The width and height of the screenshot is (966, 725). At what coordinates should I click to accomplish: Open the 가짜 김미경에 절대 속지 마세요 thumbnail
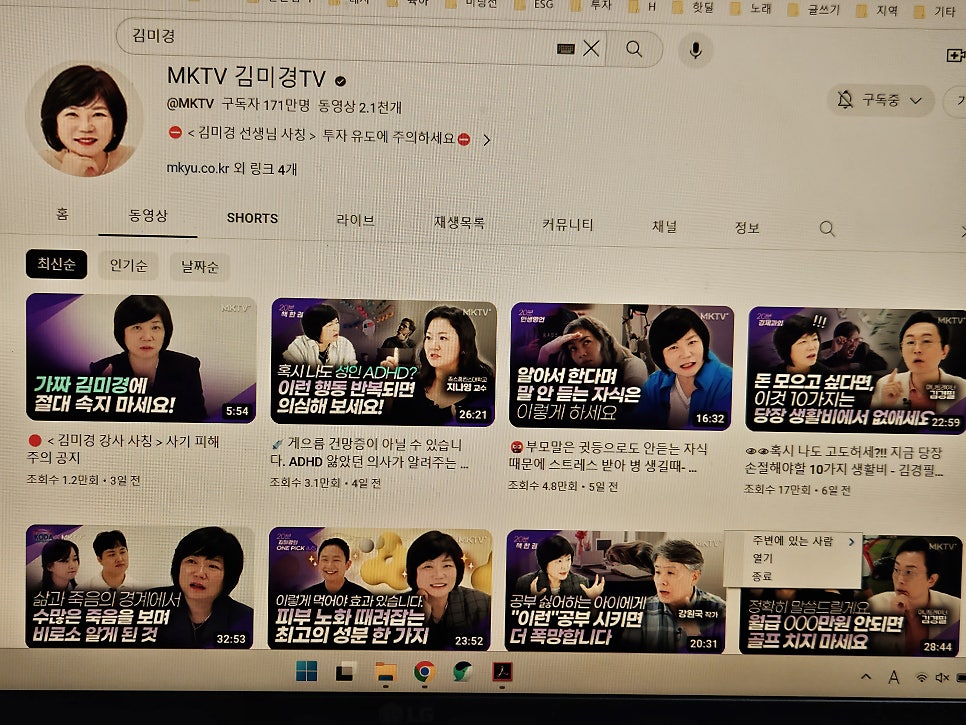(140, 358)
